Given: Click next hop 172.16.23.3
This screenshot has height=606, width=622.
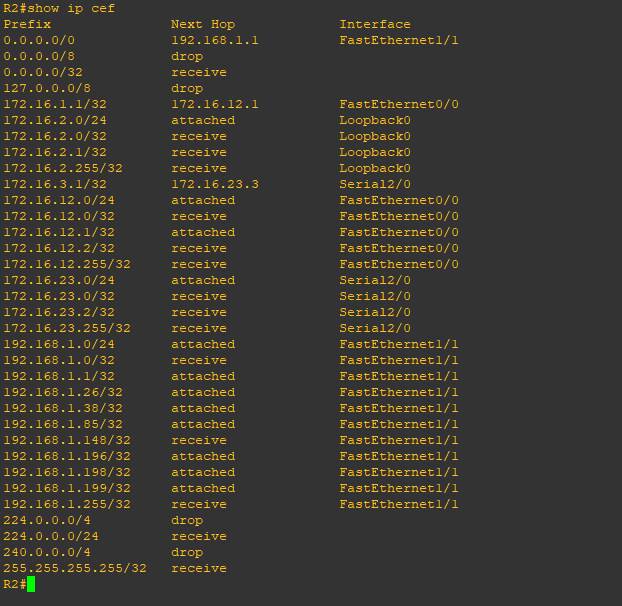Looking at the screenshot, I should (215, 184).
